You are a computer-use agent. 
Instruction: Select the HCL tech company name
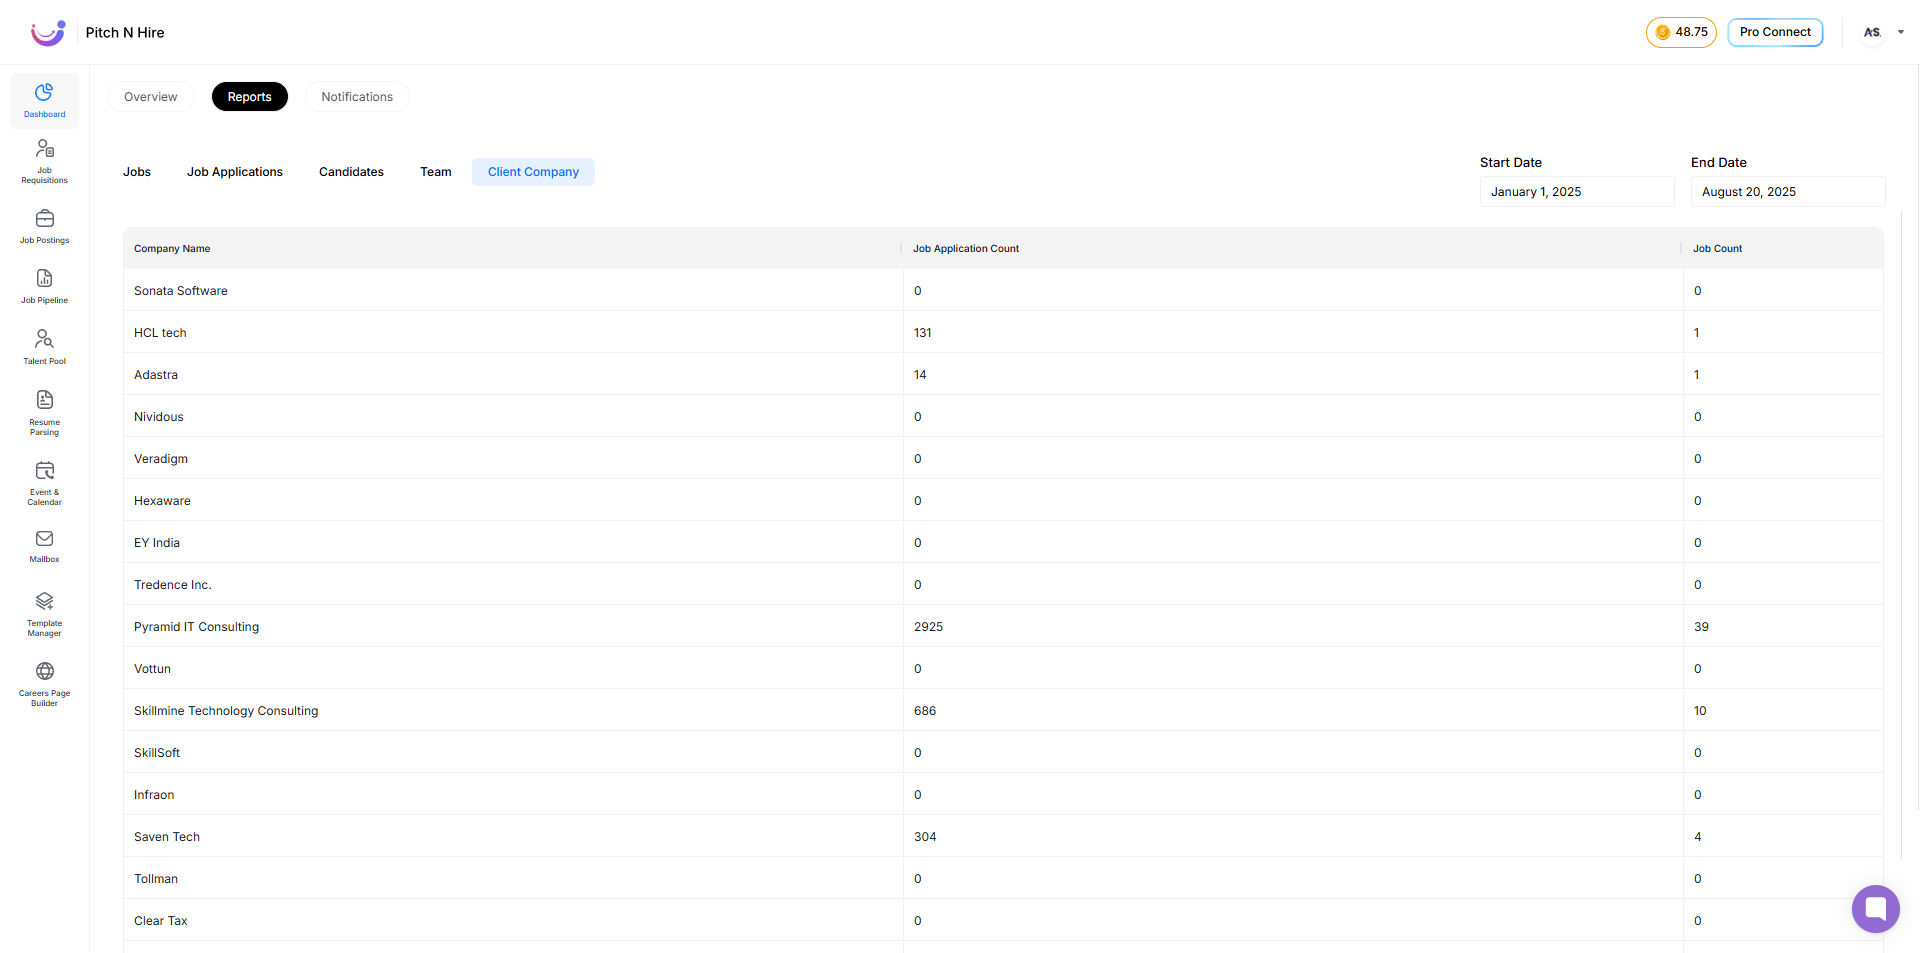[x=160, y=333]
